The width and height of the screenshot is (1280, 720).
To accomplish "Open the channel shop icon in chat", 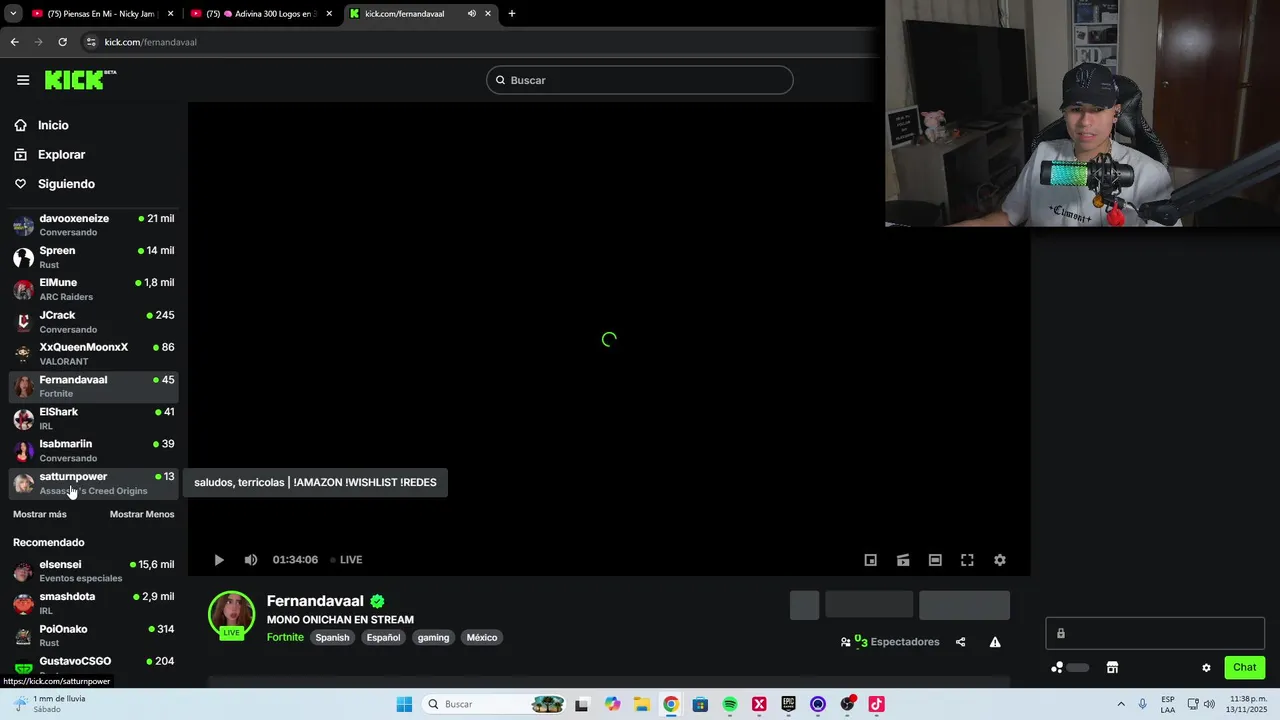I will (x=1112, y=668).
